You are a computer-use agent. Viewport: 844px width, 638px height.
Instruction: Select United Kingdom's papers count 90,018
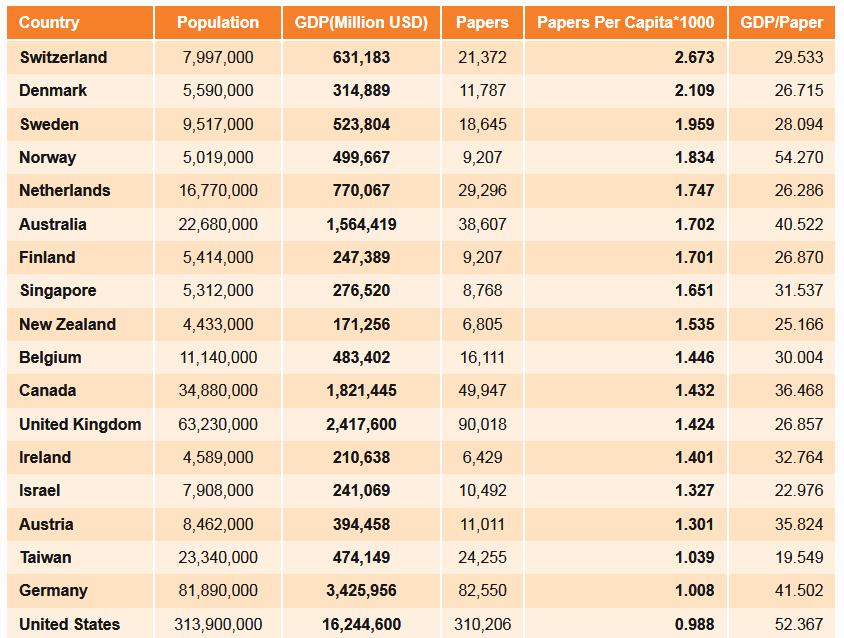pos(482,424)
